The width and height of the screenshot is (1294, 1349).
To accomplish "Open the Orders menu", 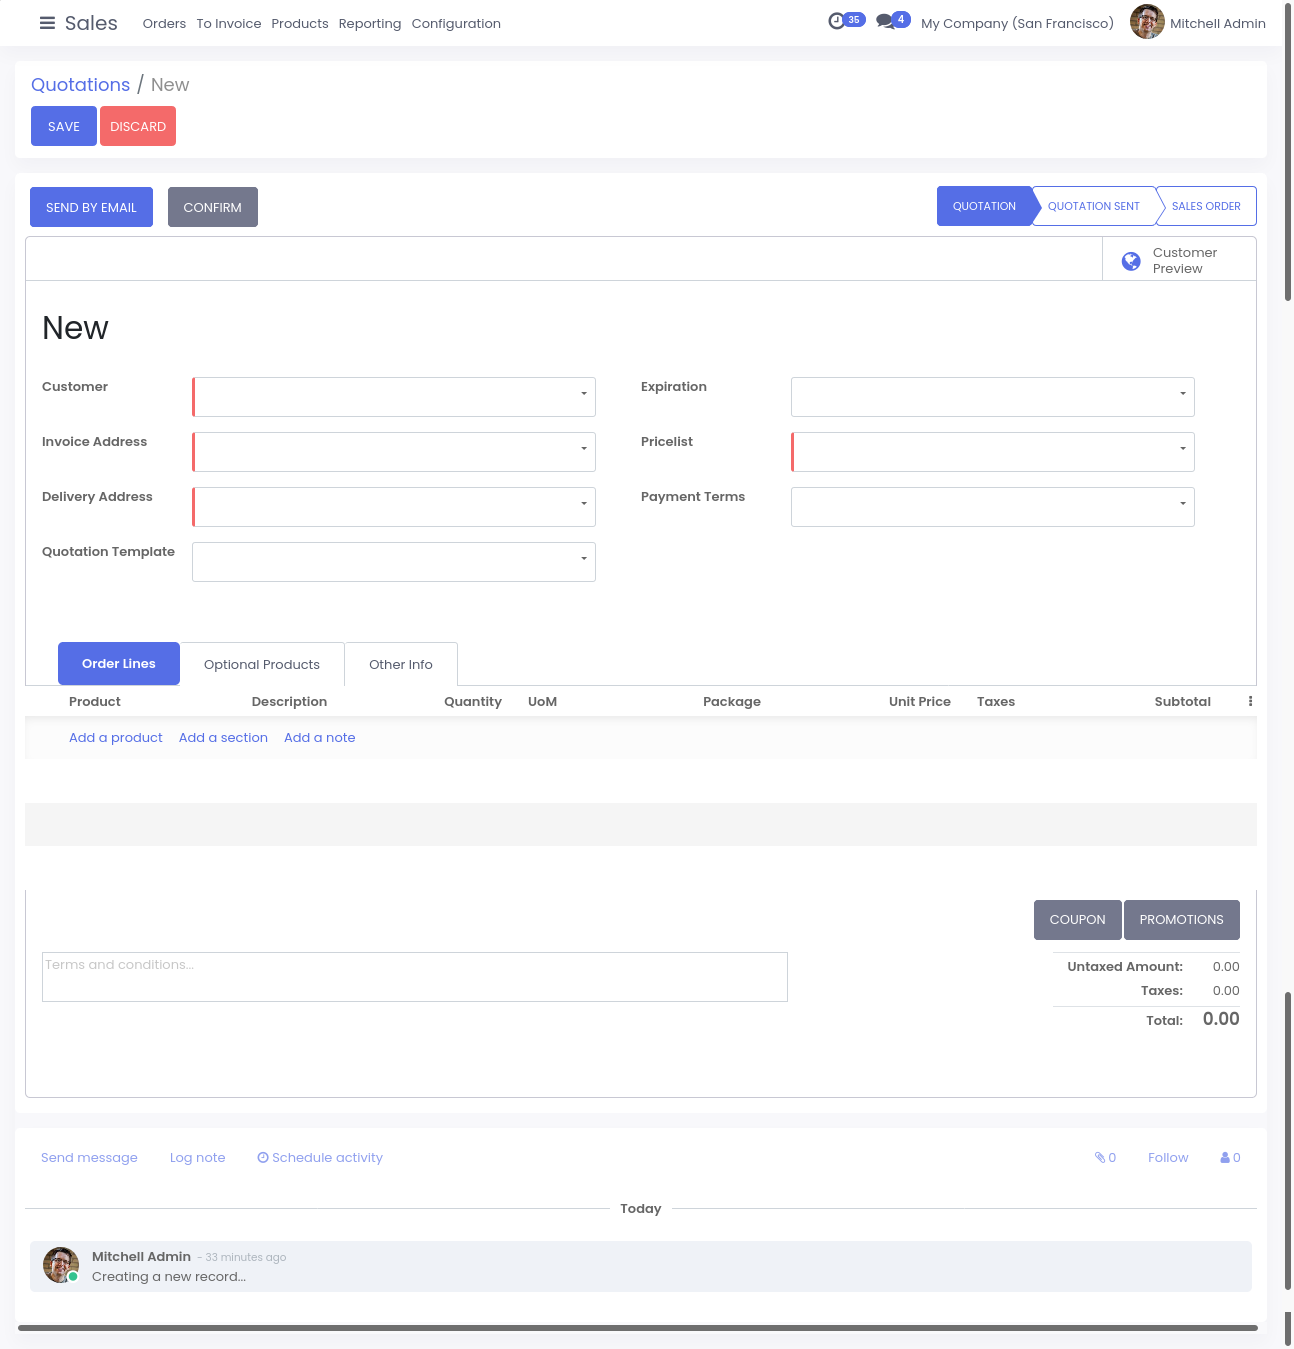I will (x=164, y=23).
